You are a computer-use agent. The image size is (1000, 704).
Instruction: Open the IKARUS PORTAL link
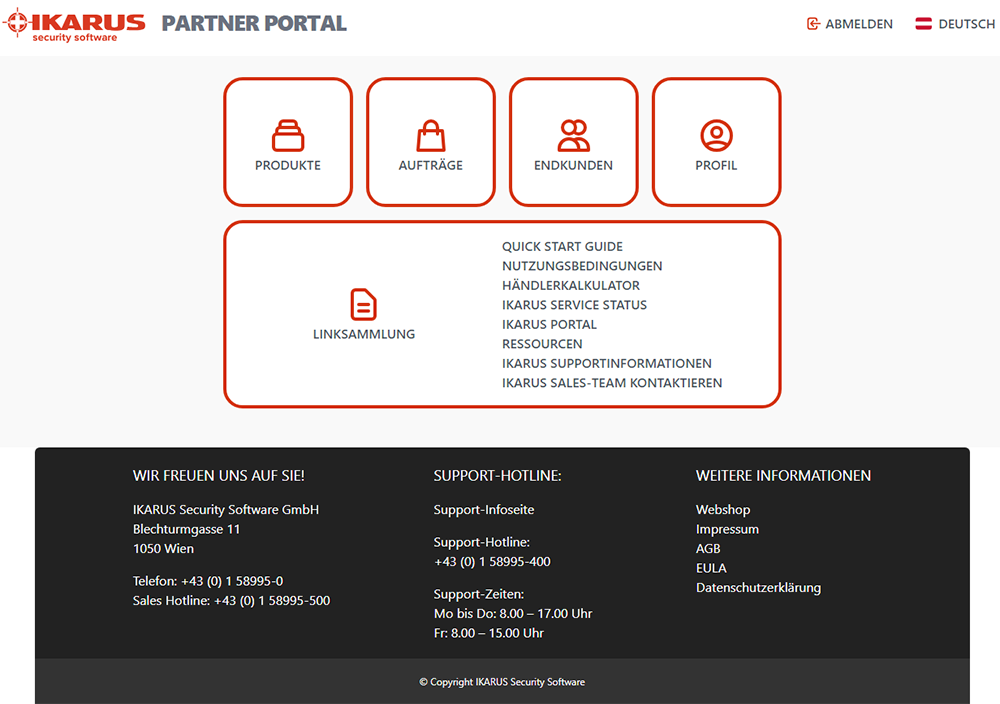tap(549, 325)
